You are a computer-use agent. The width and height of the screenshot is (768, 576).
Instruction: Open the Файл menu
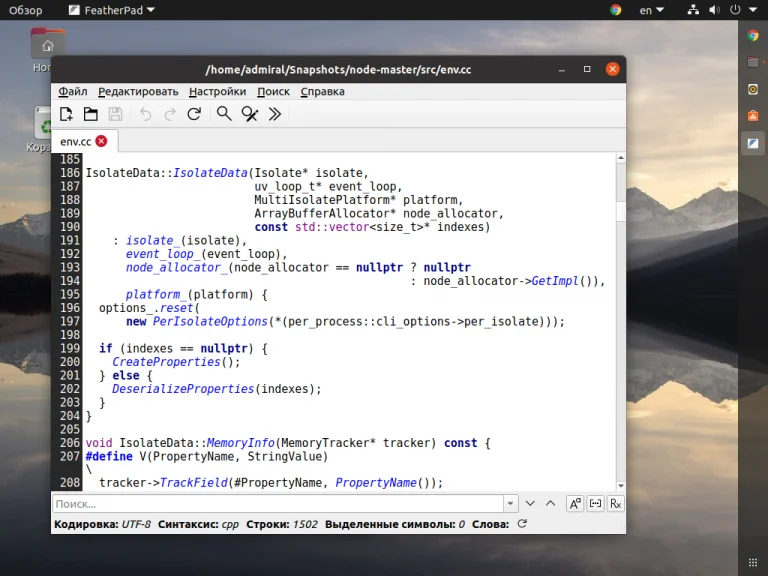pyautogui.click(x=72, y=91)
